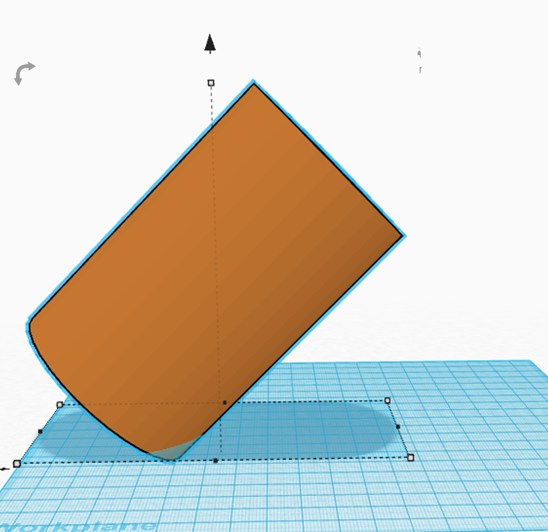The height and width of the screenshot is (532, 548).
Task: Click the black midpoint handle on back edge
Action: coord(225,403)
